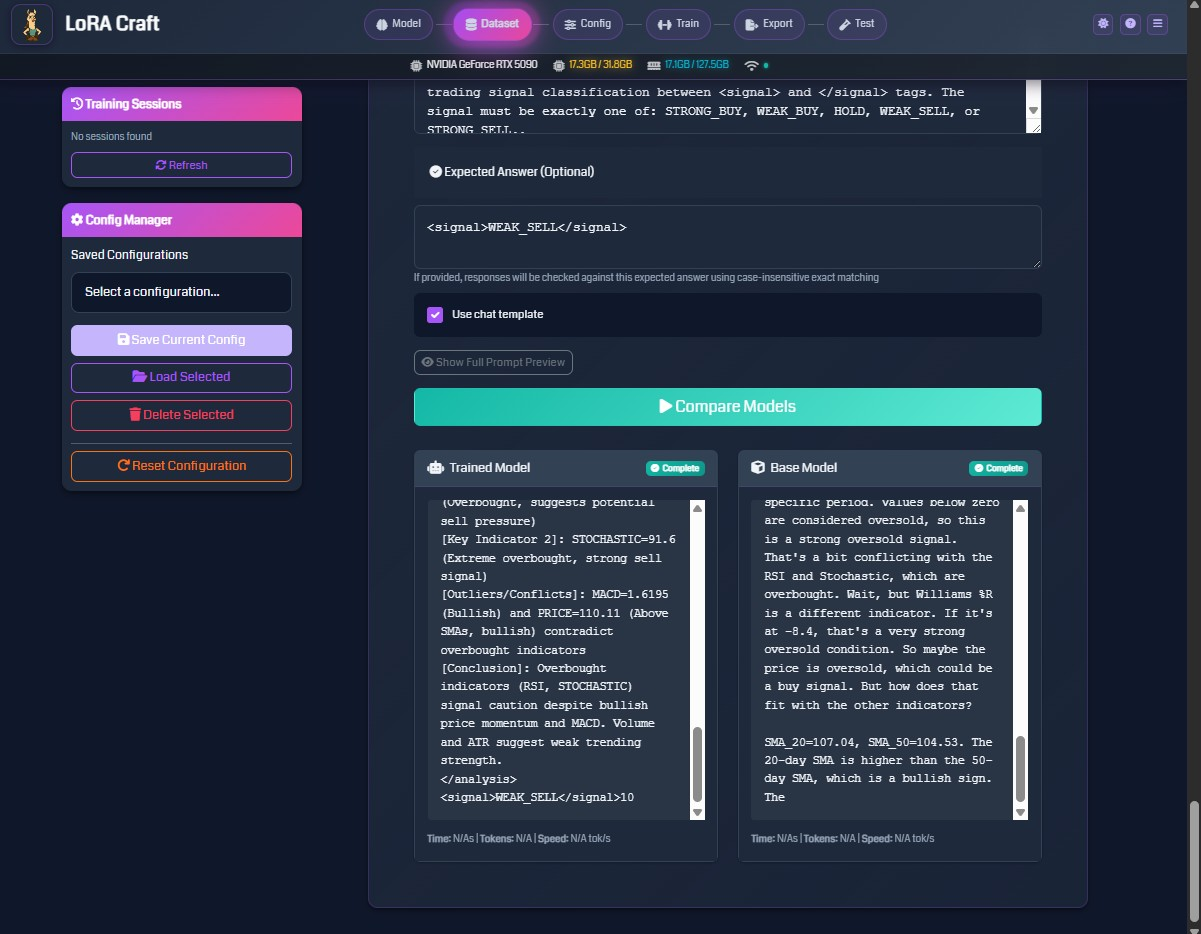1201x934 pixels.
Task: Uncheck the Use chat template checkbox
Action: pyautogui.click(x=435, y=314)
